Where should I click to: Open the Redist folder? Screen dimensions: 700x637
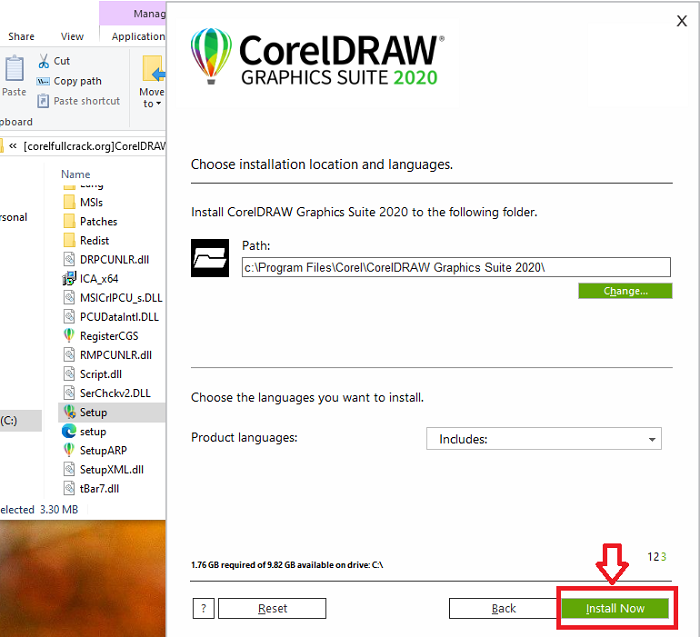94,240
